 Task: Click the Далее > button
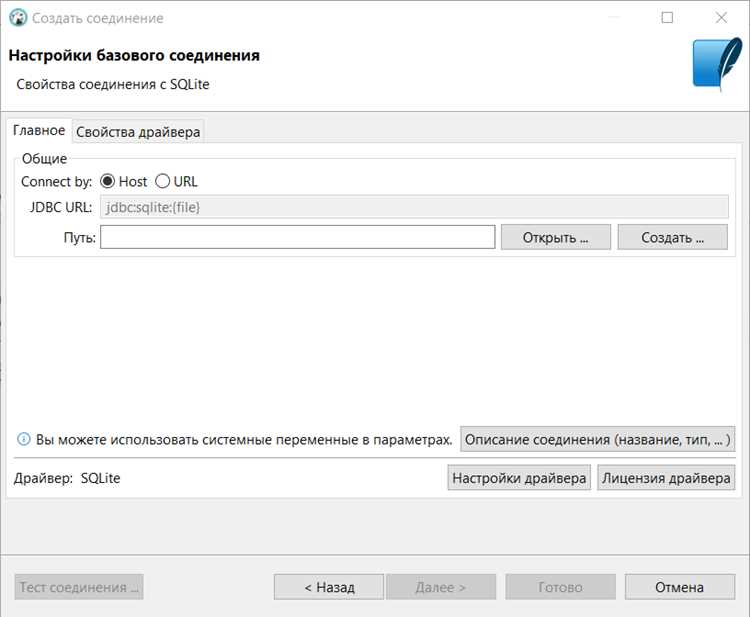pos(441,587)
